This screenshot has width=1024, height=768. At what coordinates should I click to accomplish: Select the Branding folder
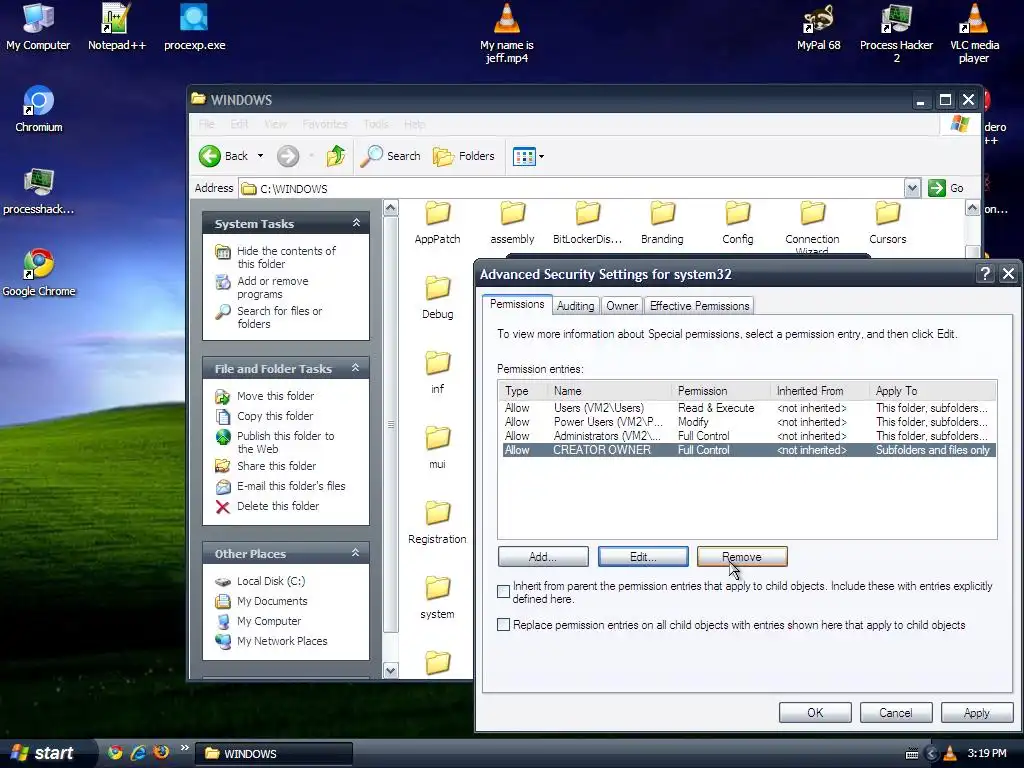point(662,223)
